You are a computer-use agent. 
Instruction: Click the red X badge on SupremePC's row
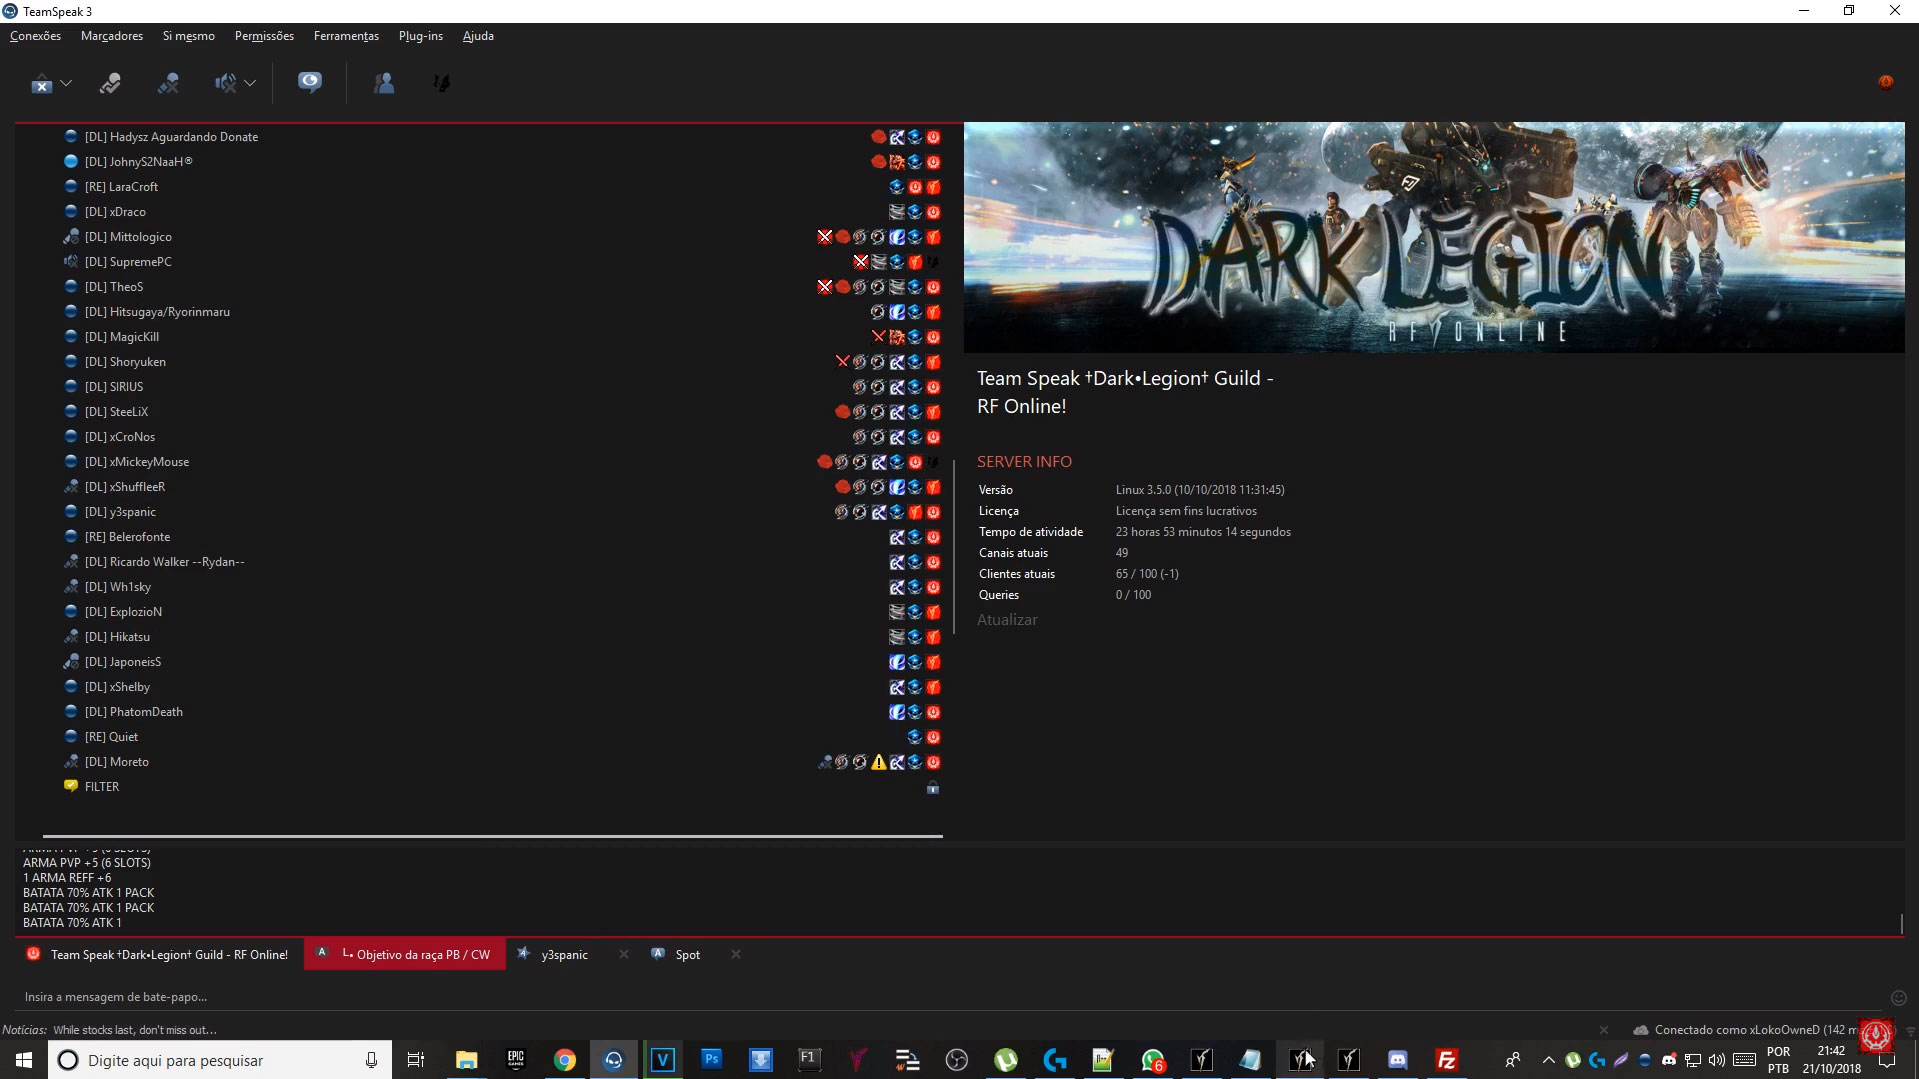pos(860,262)
